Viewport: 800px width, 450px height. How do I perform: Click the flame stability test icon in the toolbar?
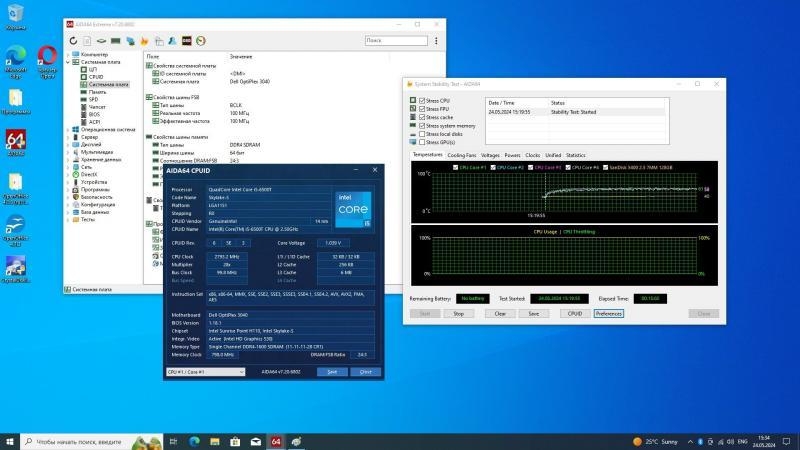pos(144,41)
